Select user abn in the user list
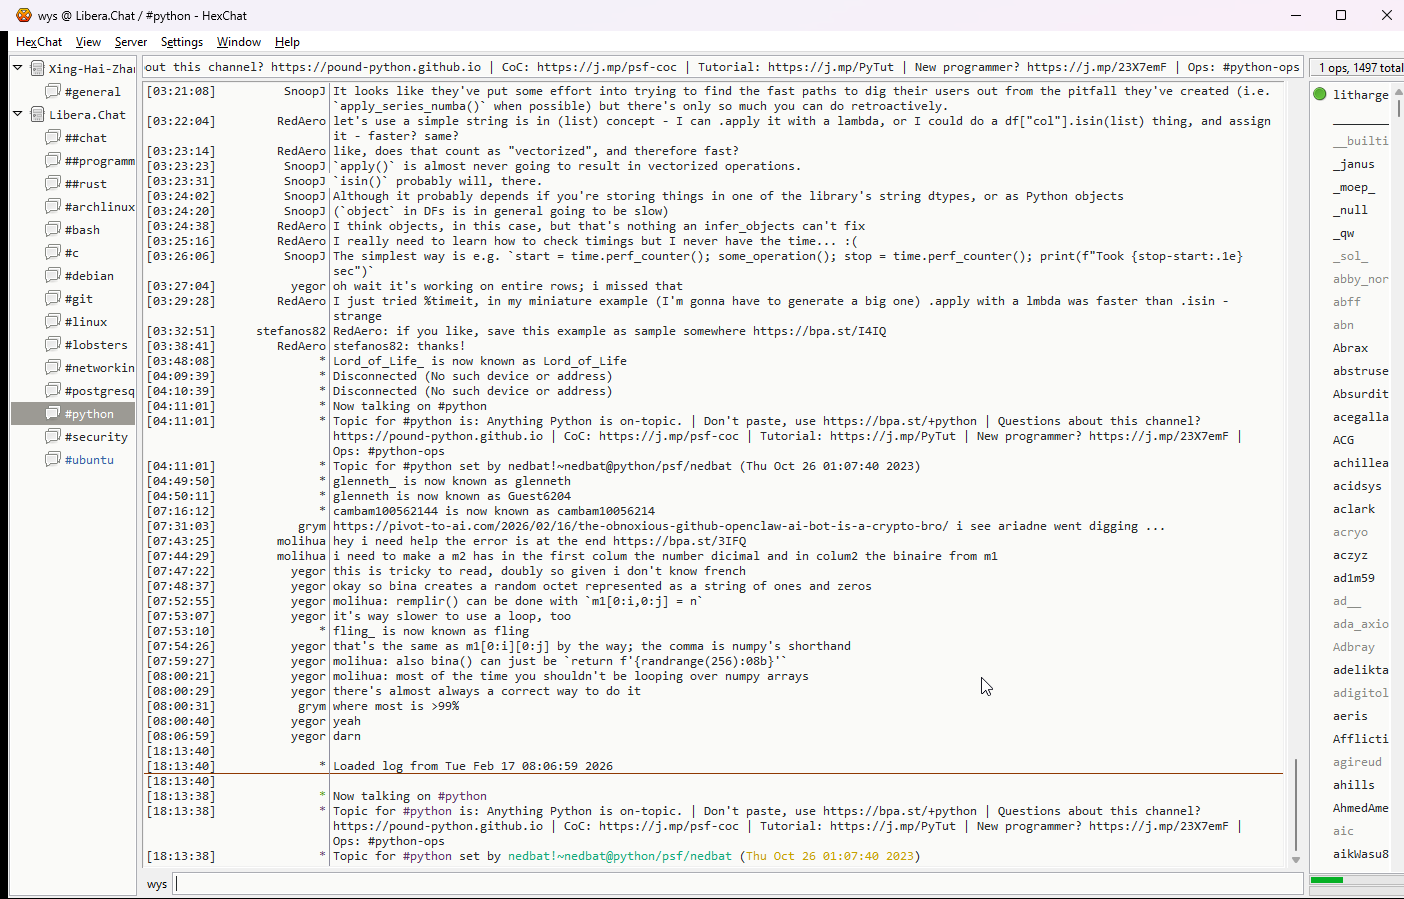The width and height of the screenshot is (1404, 899). pyautogui.click(x=1343, y=325)
